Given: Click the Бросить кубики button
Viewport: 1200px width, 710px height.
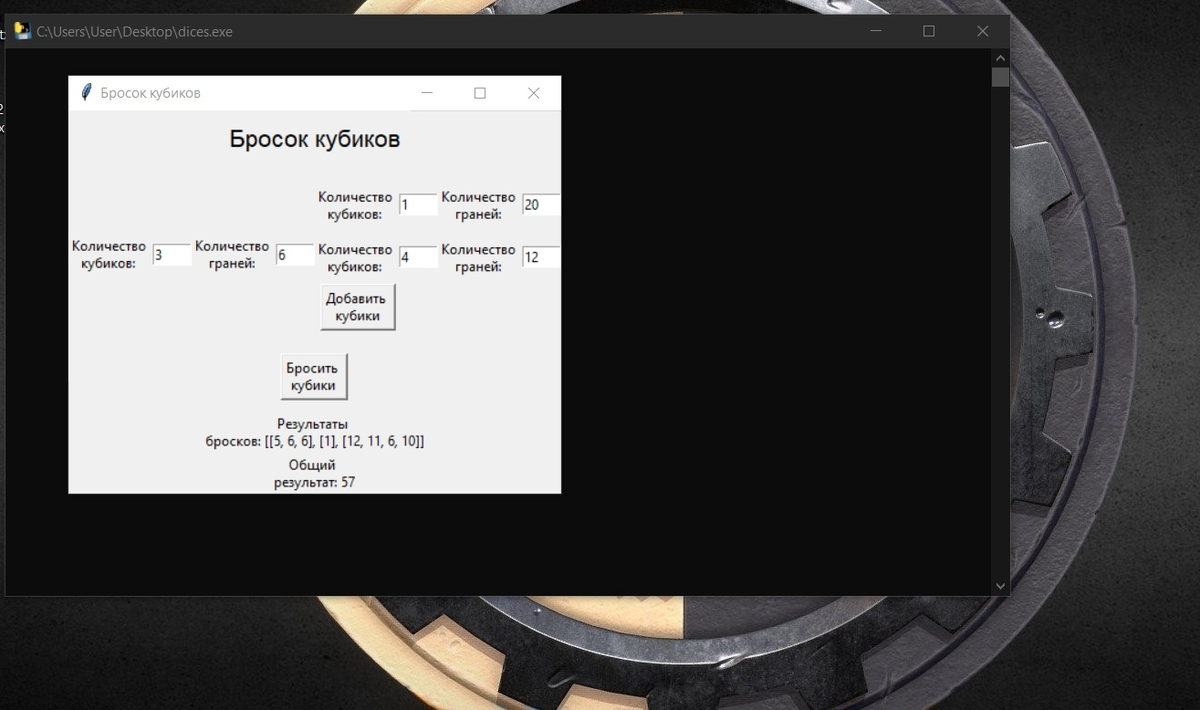Looking at the screenshot, I should coord(313,377).
